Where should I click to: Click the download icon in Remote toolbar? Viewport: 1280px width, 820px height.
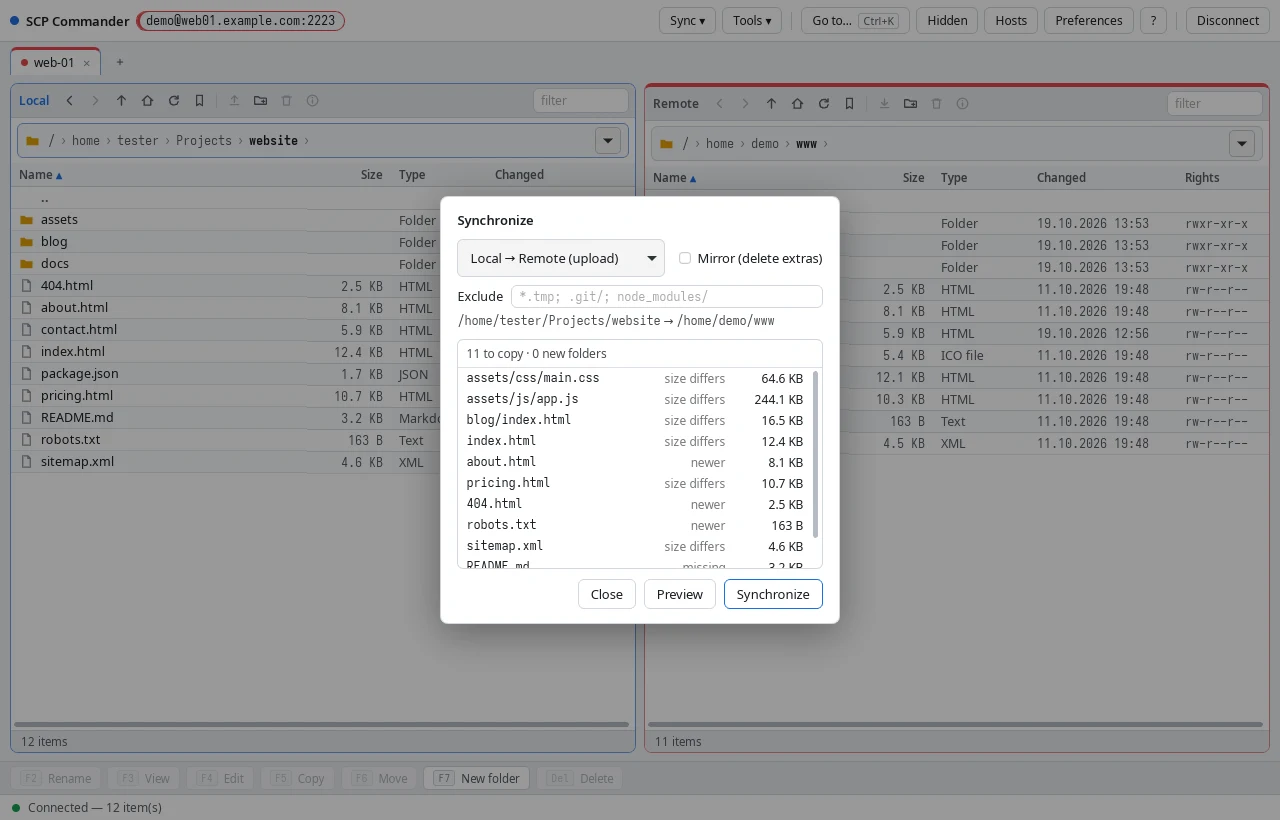(x=885, y=103)
